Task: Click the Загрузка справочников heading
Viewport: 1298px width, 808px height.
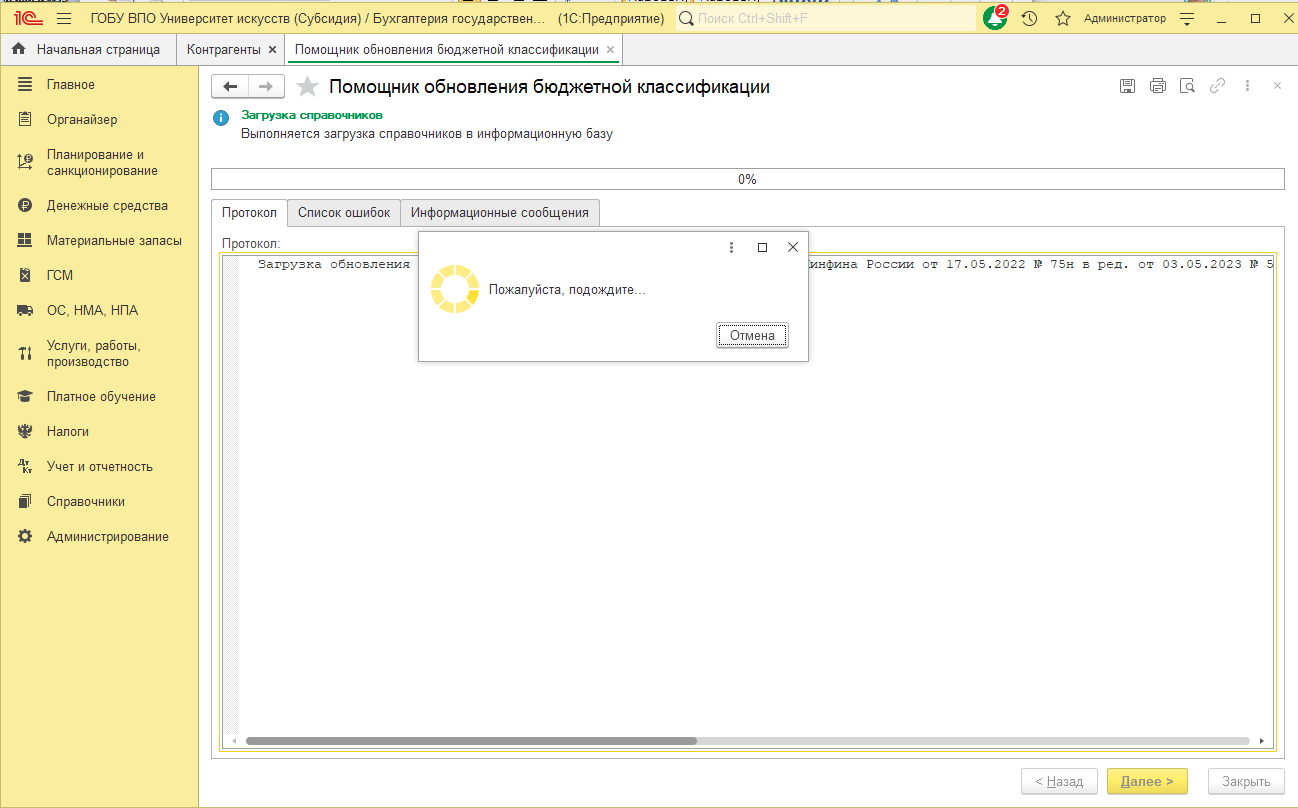Action: (312, 115)
